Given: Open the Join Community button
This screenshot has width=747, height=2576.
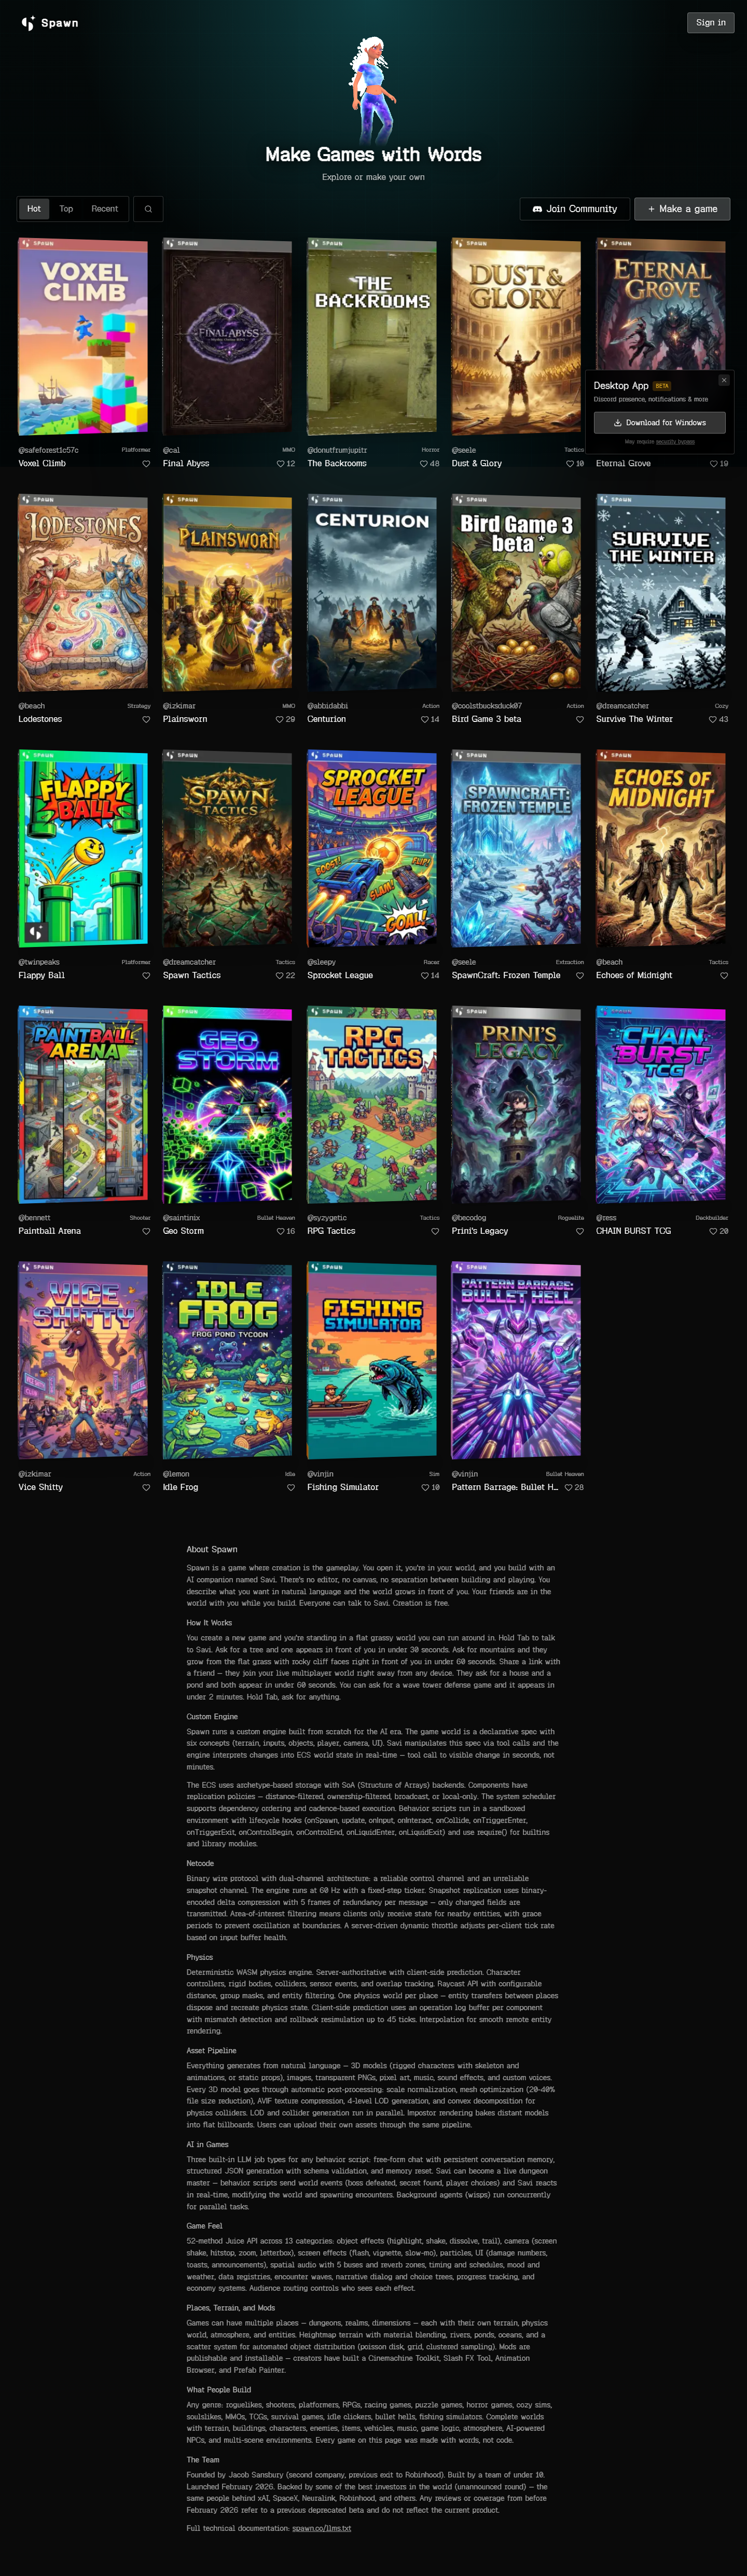Looking at the screenshot, I should (575, 209).
